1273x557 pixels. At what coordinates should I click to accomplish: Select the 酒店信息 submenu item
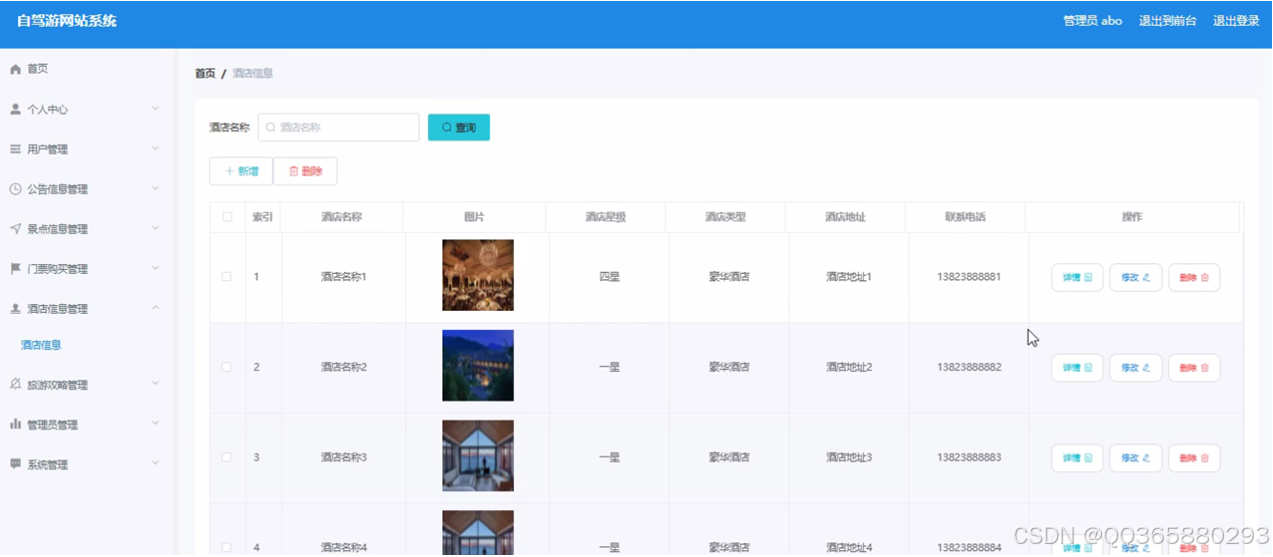coord(41,345)
